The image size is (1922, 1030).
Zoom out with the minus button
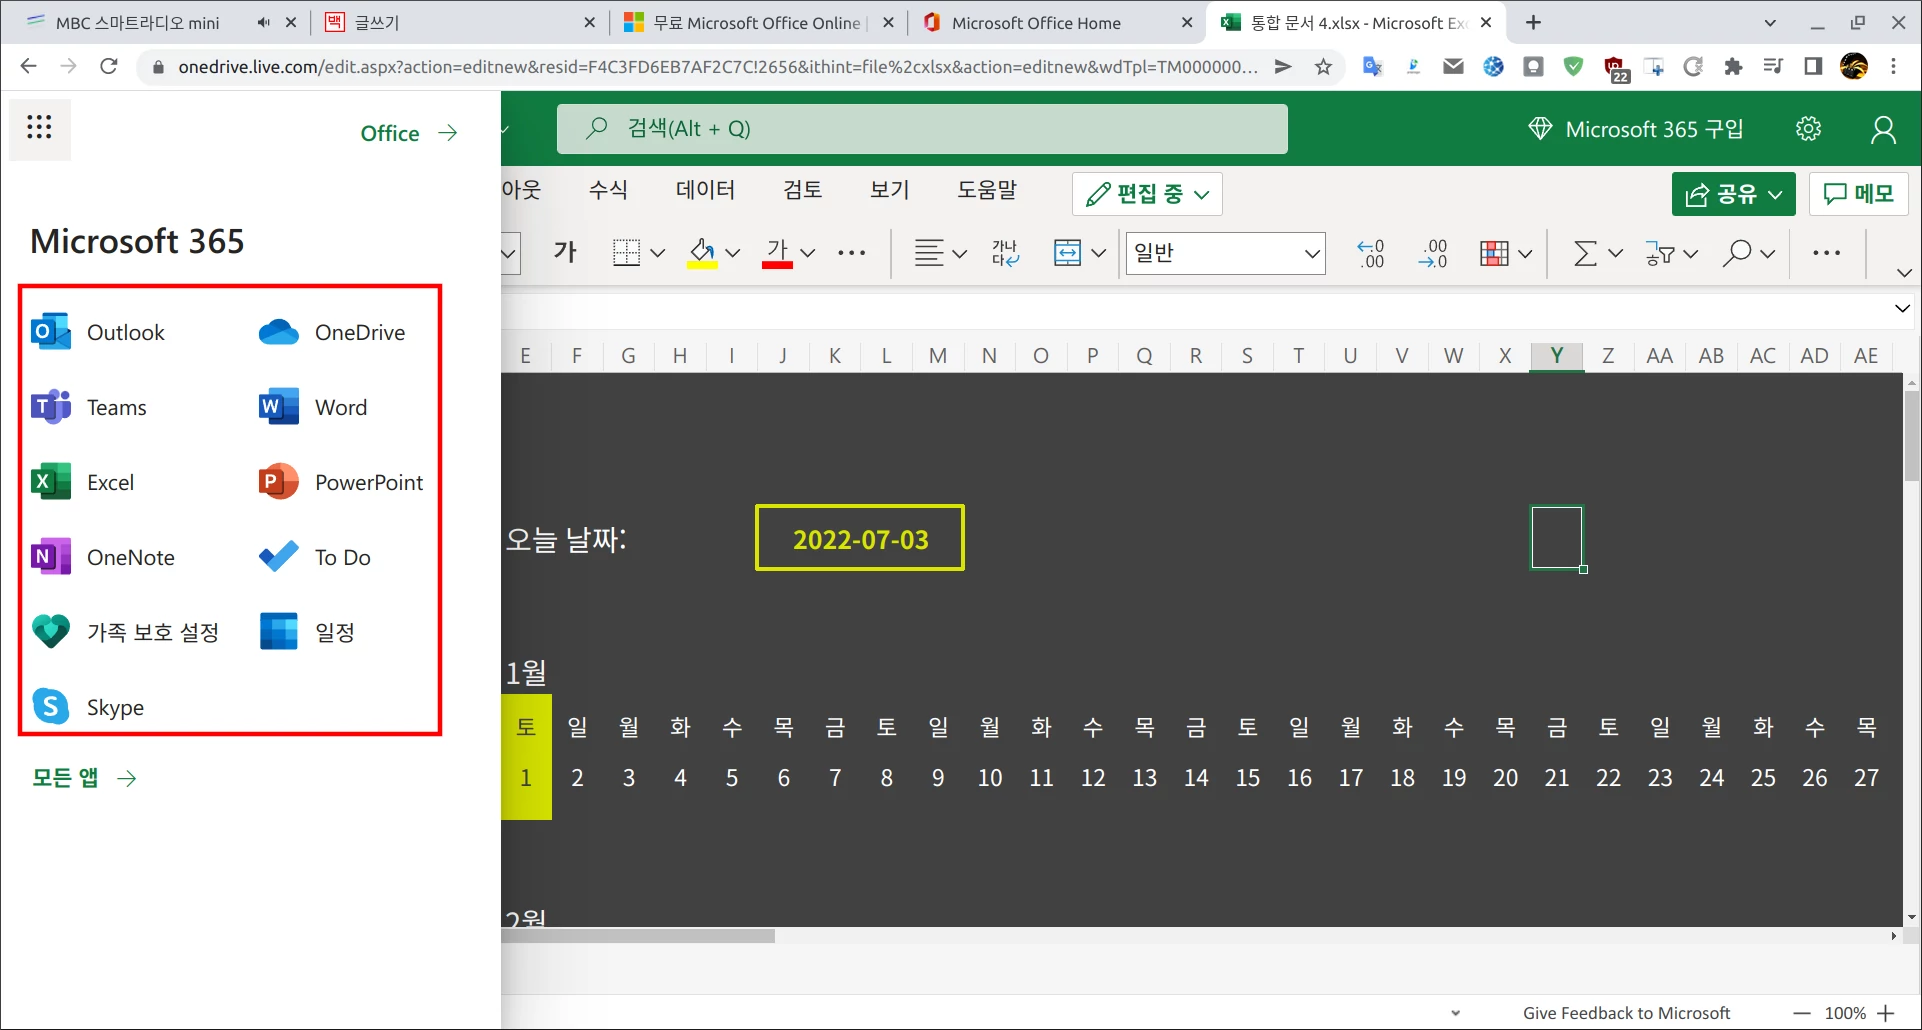click(x=1802, y=1013)
